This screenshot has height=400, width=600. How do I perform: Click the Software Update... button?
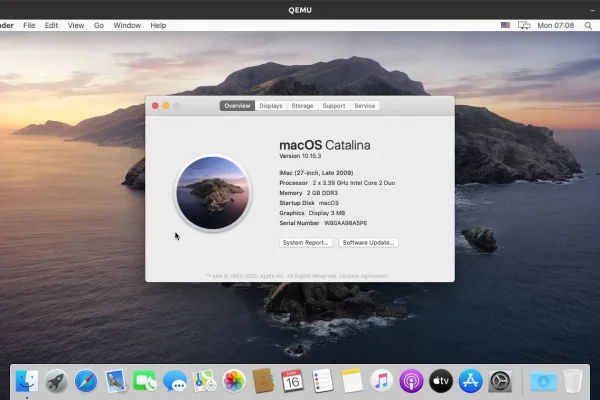click(368, 243)
